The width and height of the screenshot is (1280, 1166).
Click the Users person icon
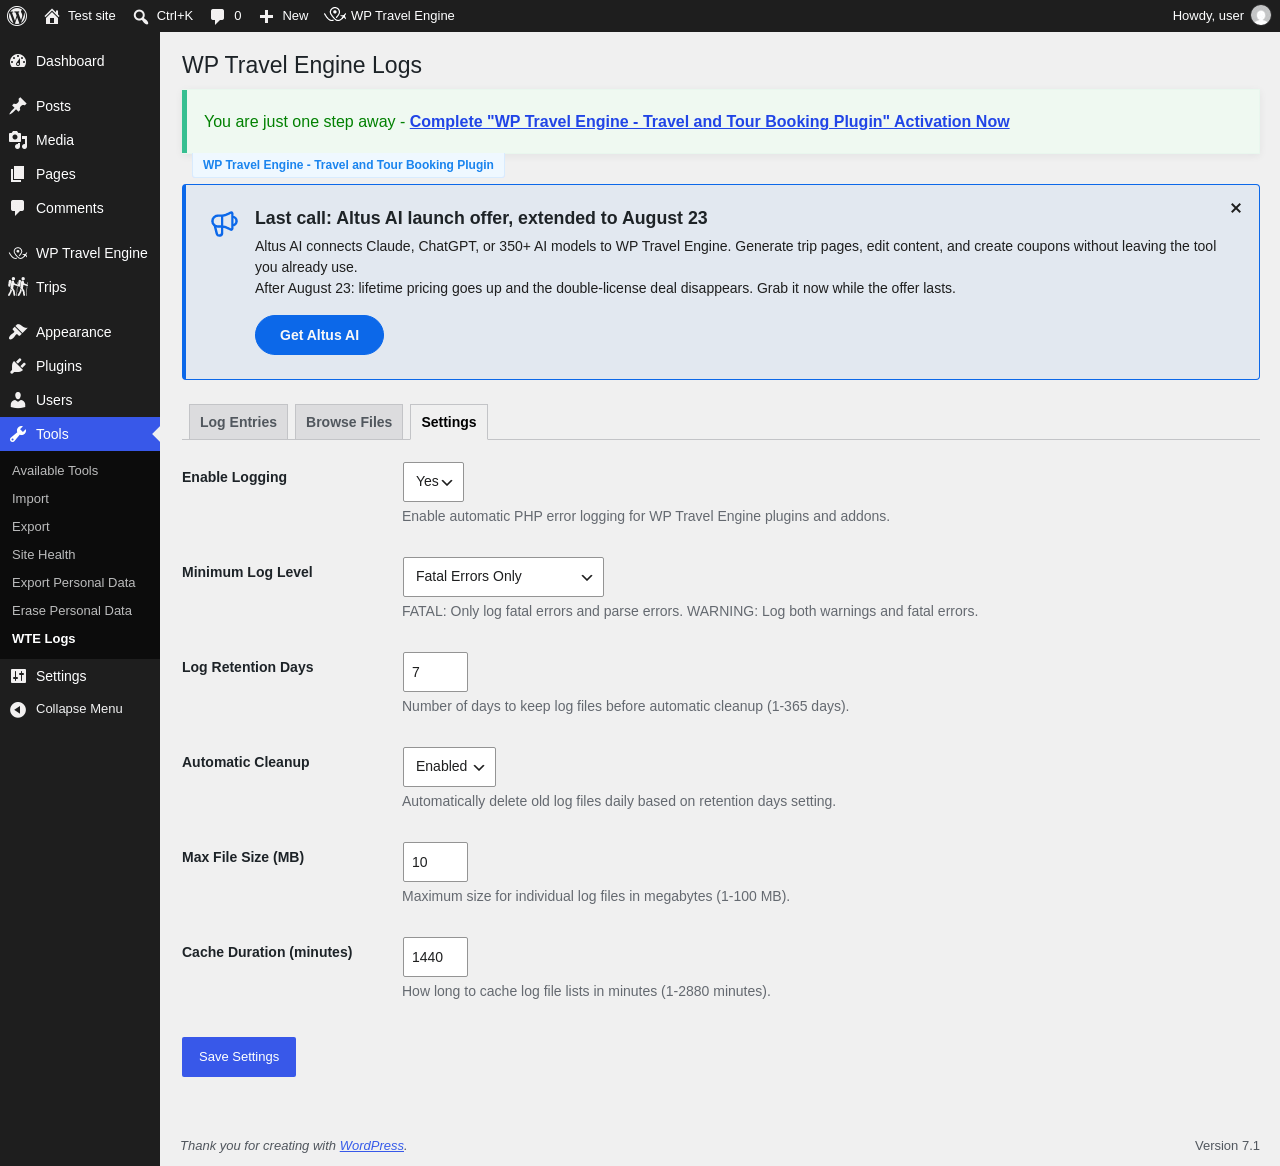coord(18,400)
